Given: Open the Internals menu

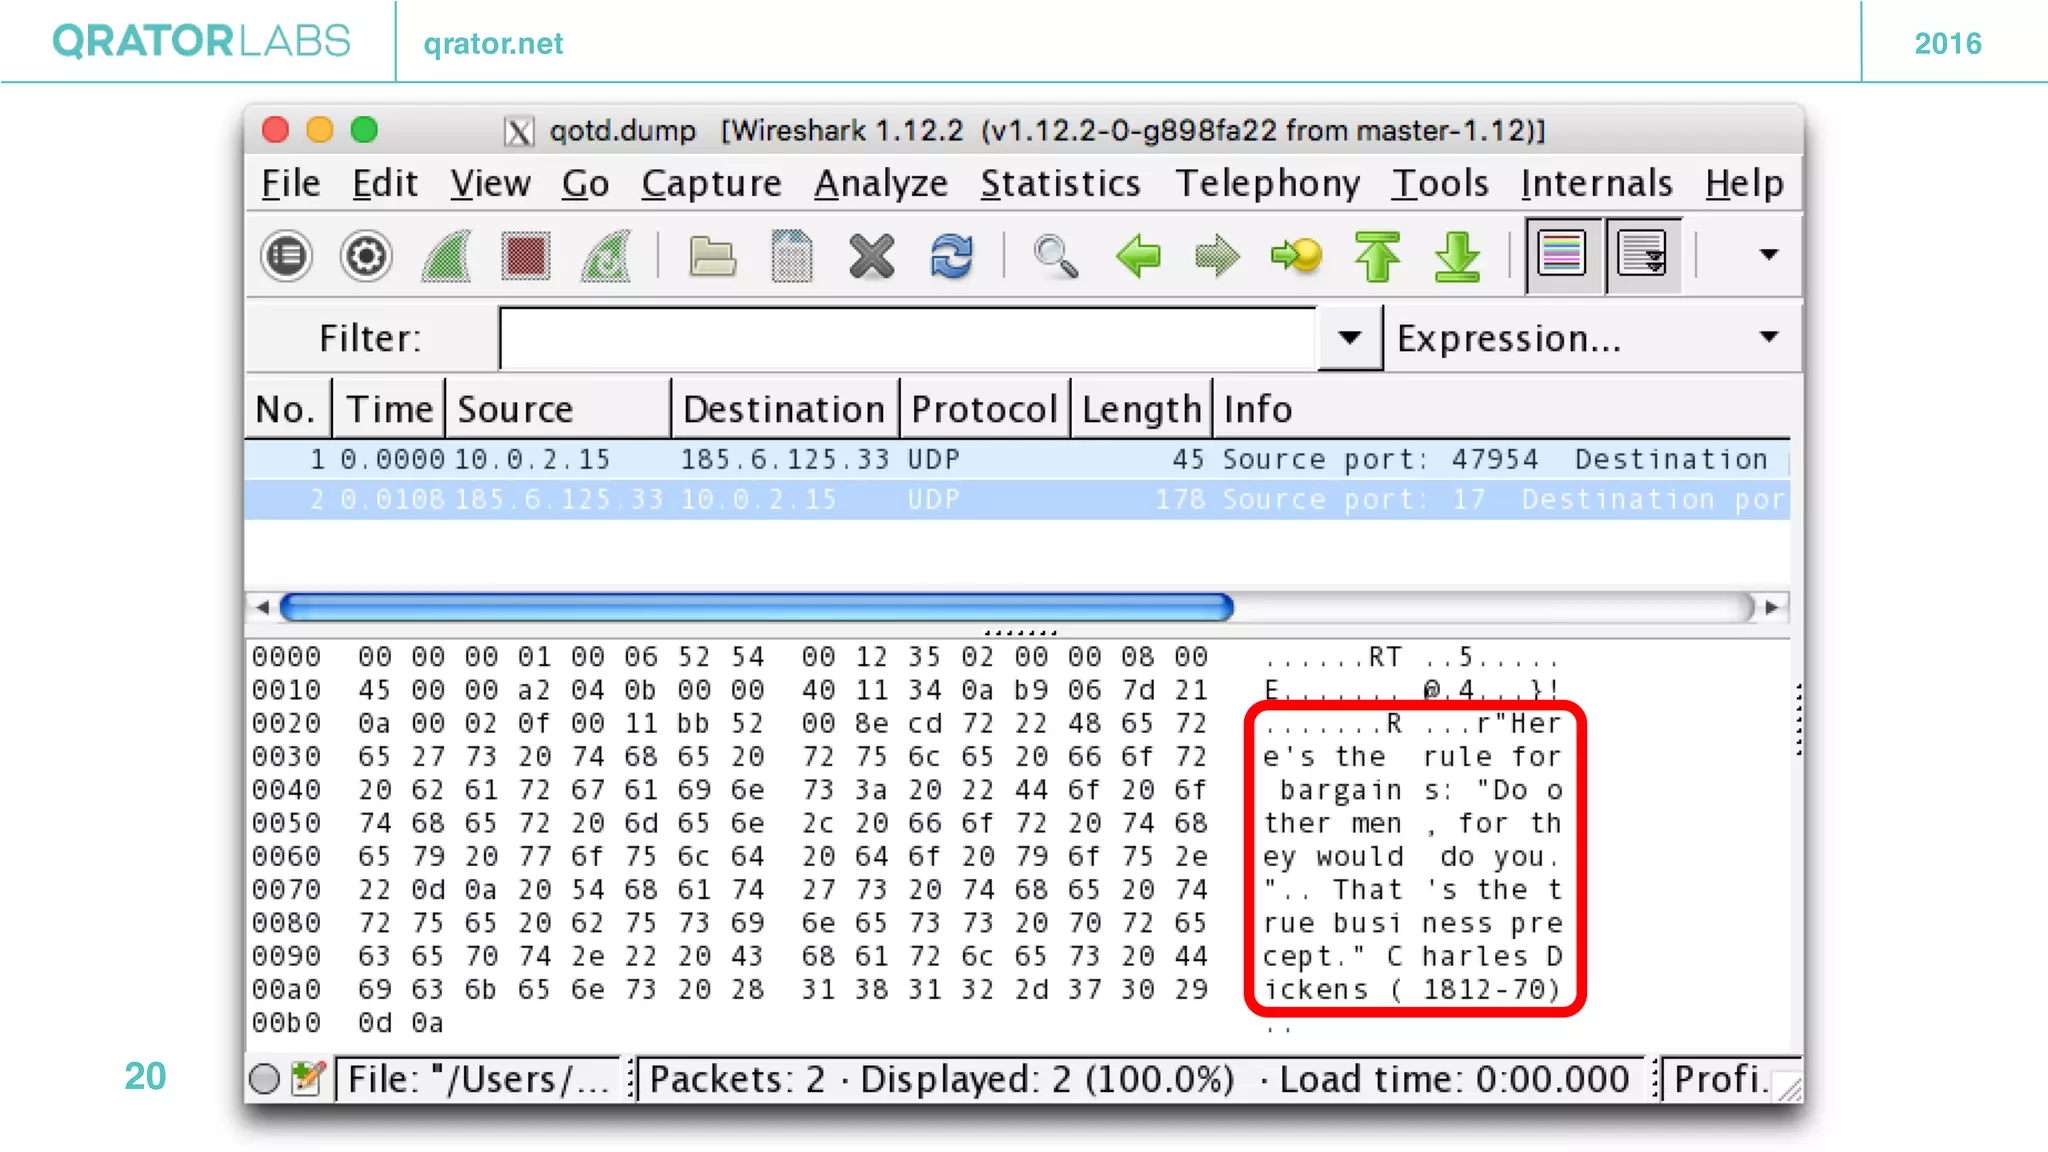Looking at the screenshot, I should pyautogui.click(x=1597, y=184).
